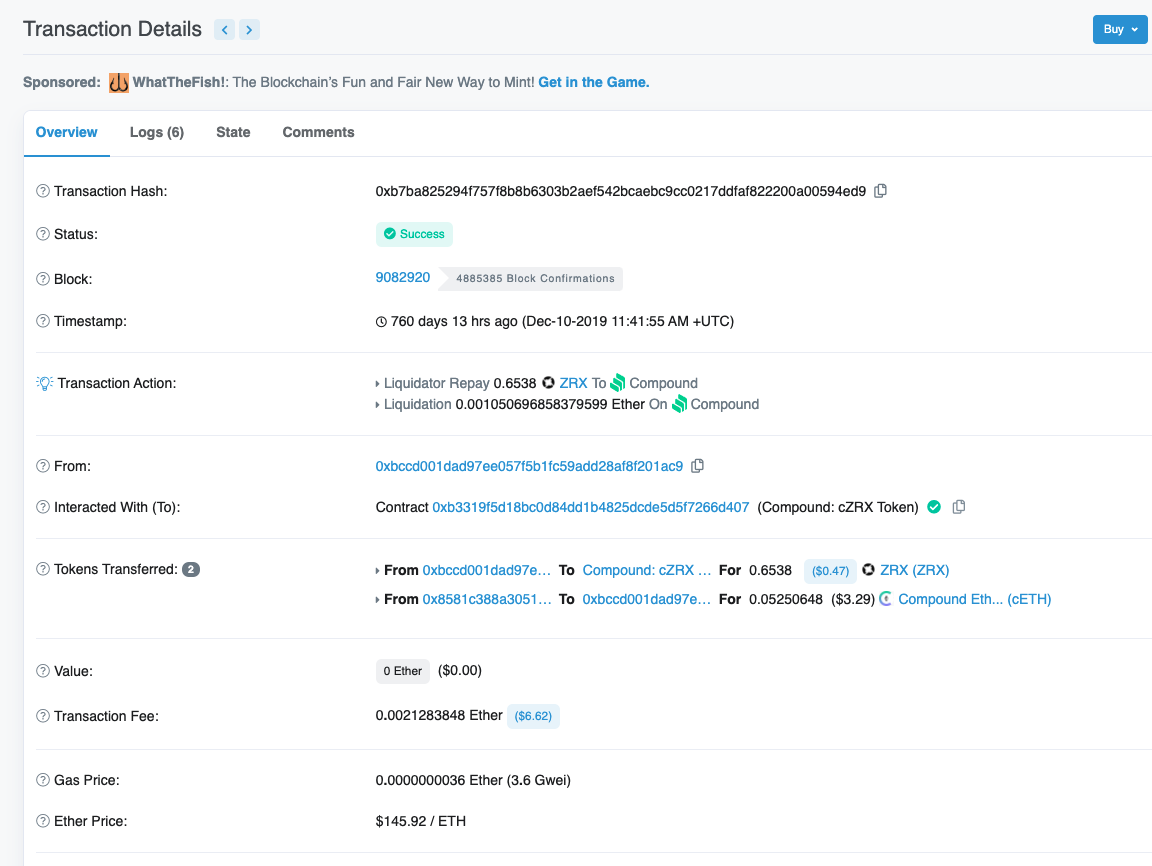Click ZRX token icon in Liquidator Repay row

click(548, 383)
